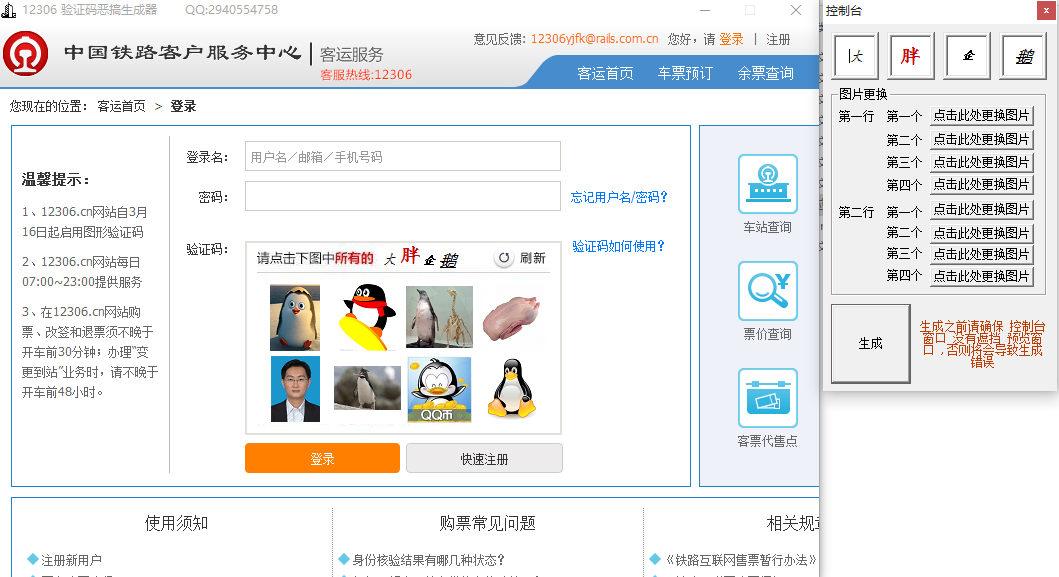The width and height of the screenshot is (1059, 577).
Task: Change row two third image button
Action: point(981,254)
